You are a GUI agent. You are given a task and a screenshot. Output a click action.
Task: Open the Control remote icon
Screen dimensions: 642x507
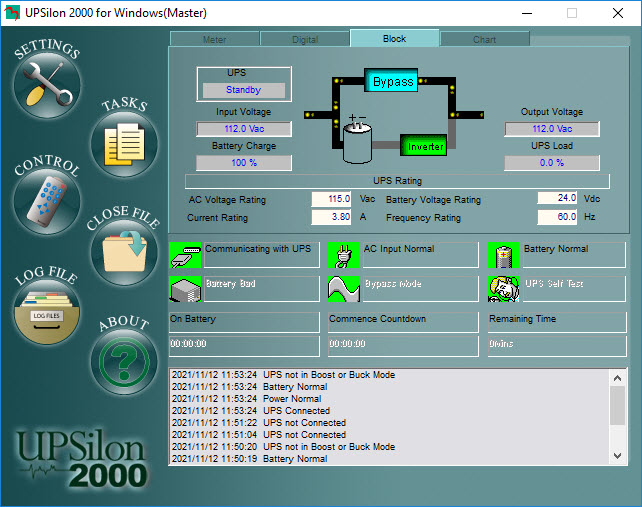pos(47,201)
